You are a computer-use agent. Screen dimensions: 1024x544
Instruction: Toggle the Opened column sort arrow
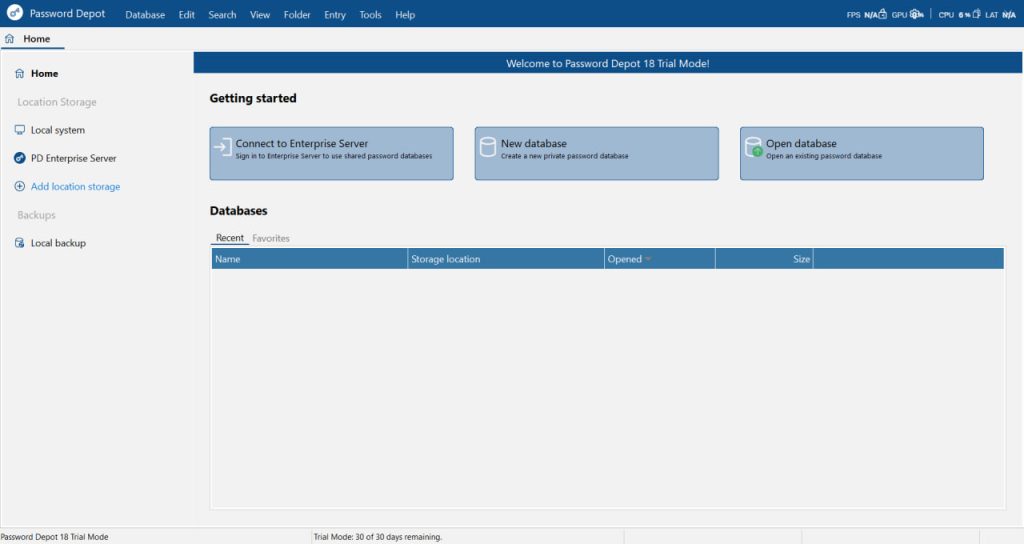pos(648,259)
